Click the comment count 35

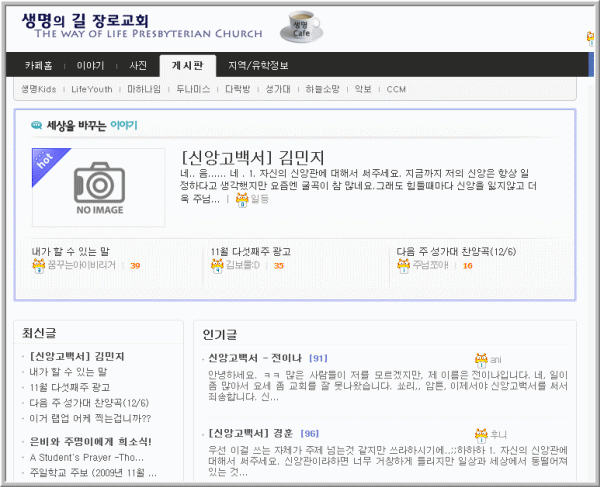click(x=279, y=265)
